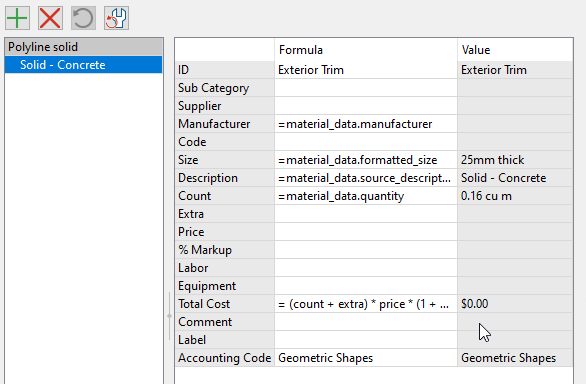The height and width of the screenshot is (384, 586).
Task: Click the Size row label
Action: pyautogui.click(x=225, y=160)
